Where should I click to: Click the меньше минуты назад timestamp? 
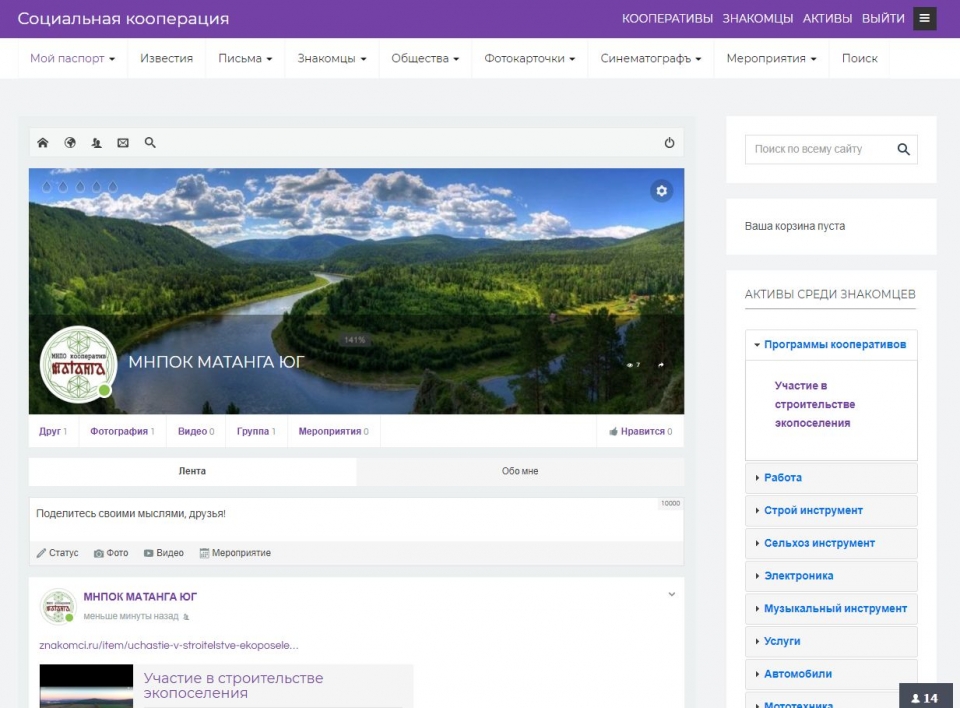[131, 616]
